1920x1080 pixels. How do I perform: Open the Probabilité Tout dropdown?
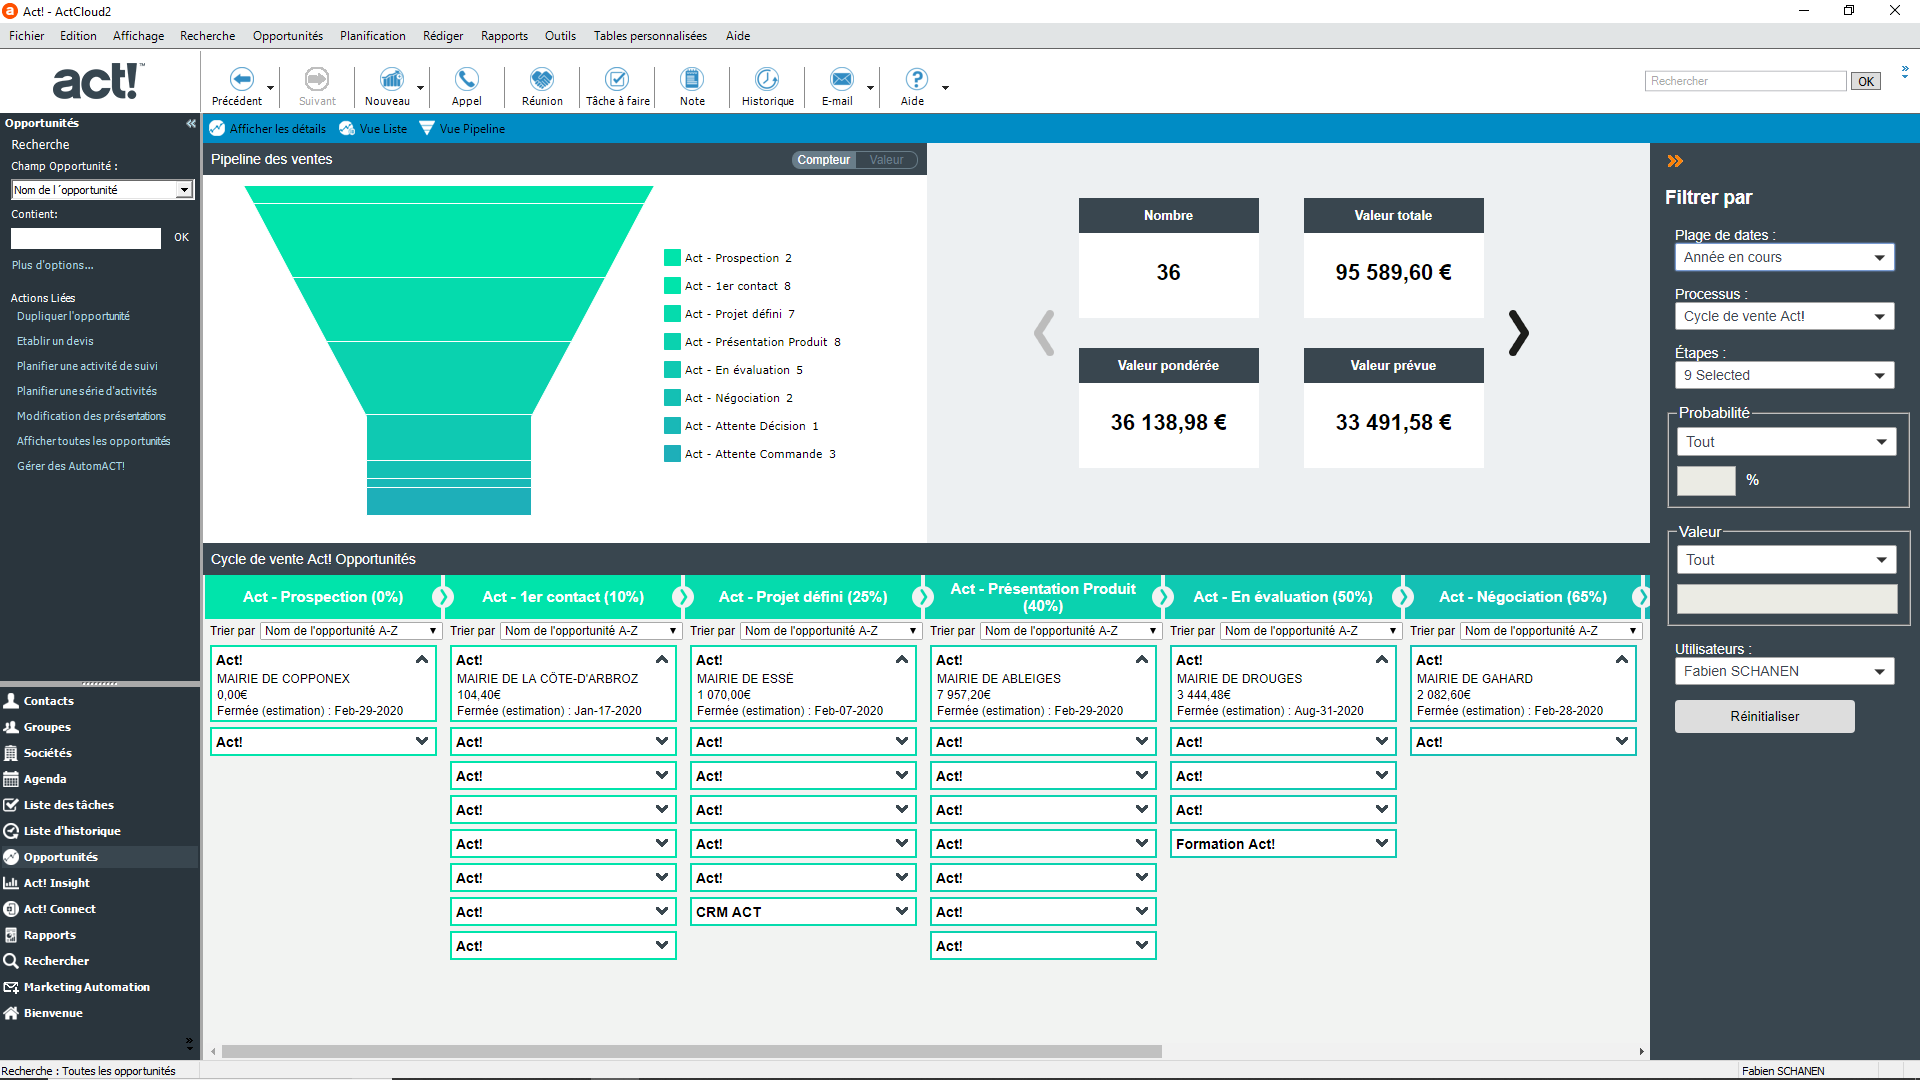click(1786, 442)
